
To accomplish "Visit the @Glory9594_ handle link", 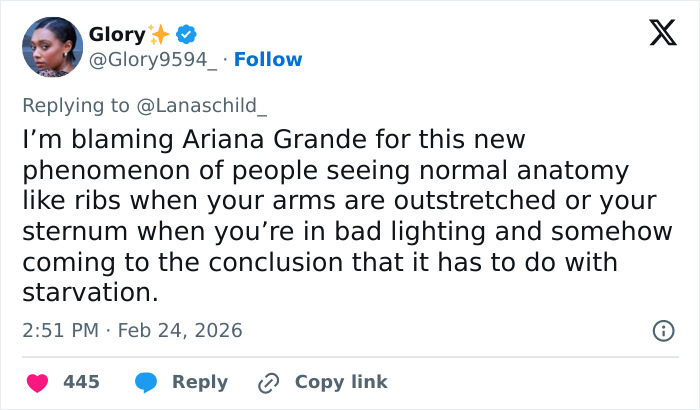I will [153, 60].
